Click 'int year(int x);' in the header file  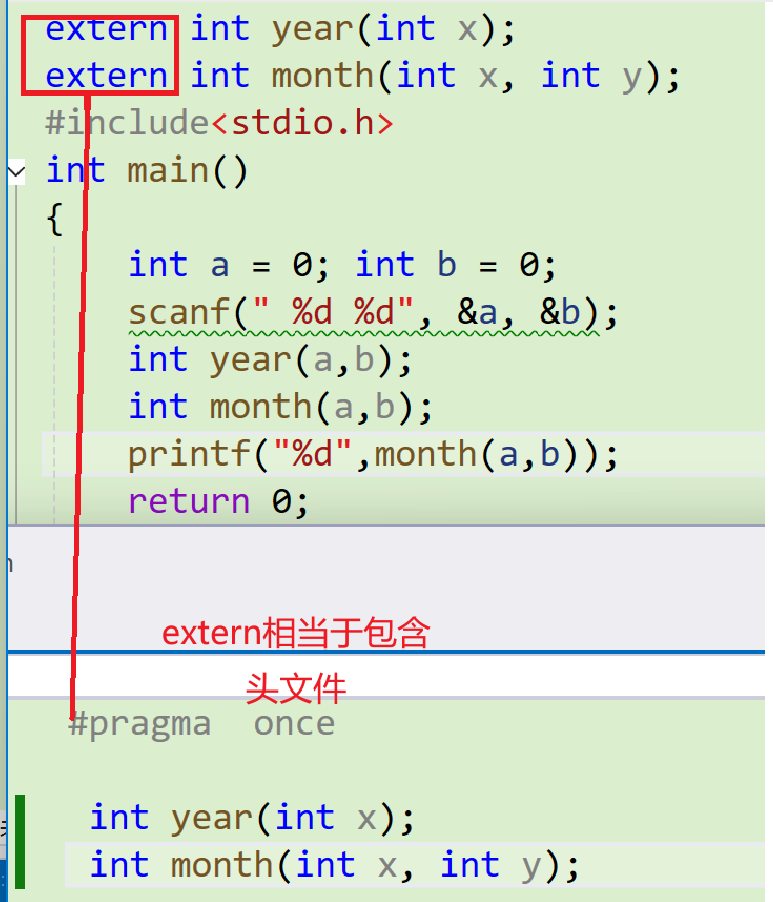tap(252, 818)
